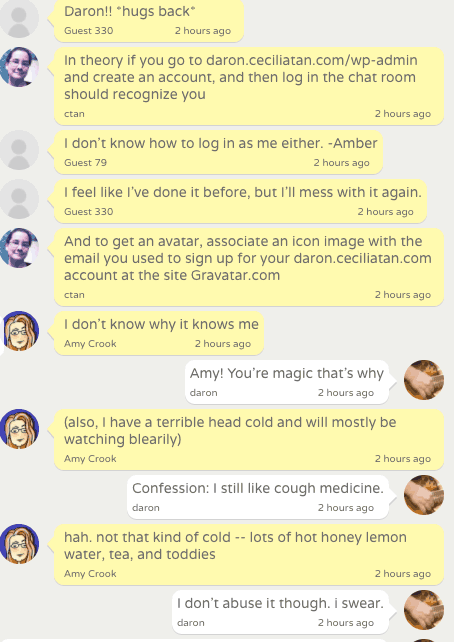Click daron's avatar beside 'You're magic' message
Viewport: 454px width, 642px height.
pyautogui.click(x=424, y=380)
